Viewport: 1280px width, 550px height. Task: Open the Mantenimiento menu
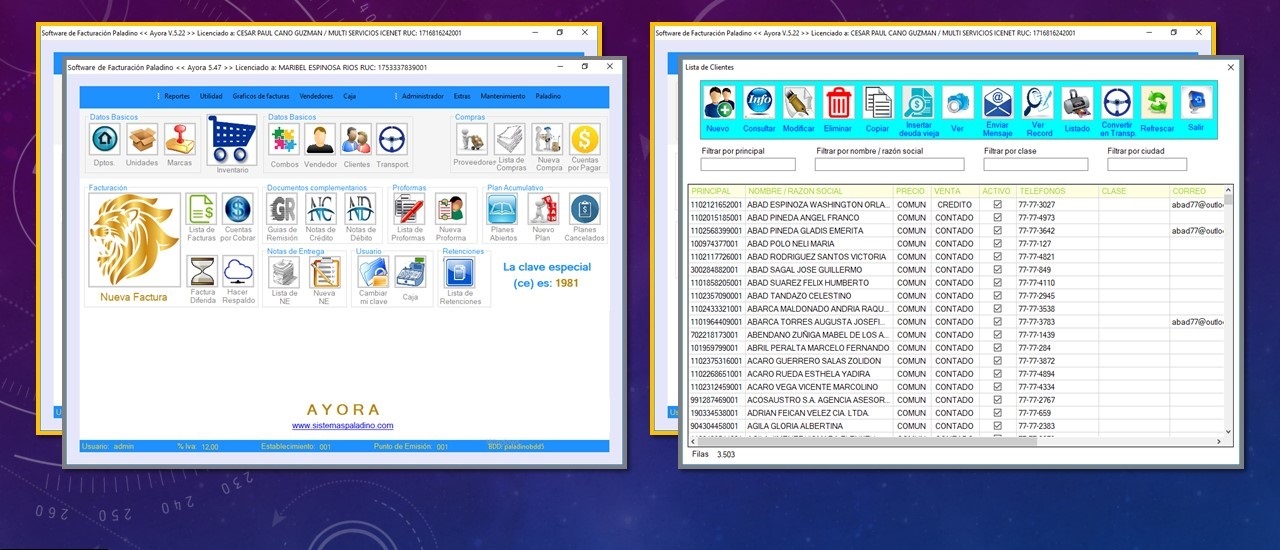click(x=502, y=96)
